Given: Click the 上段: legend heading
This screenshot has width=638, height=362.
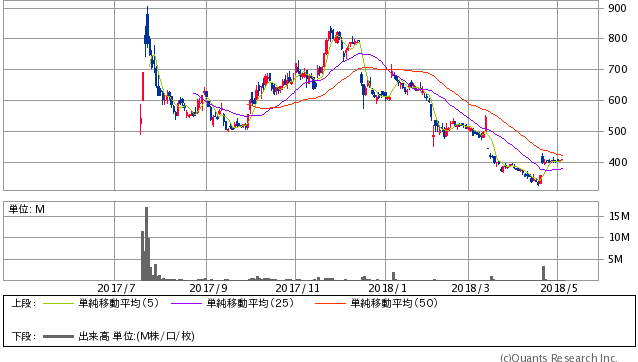Looking at the screenshot, I should click(x=24, y=303).
